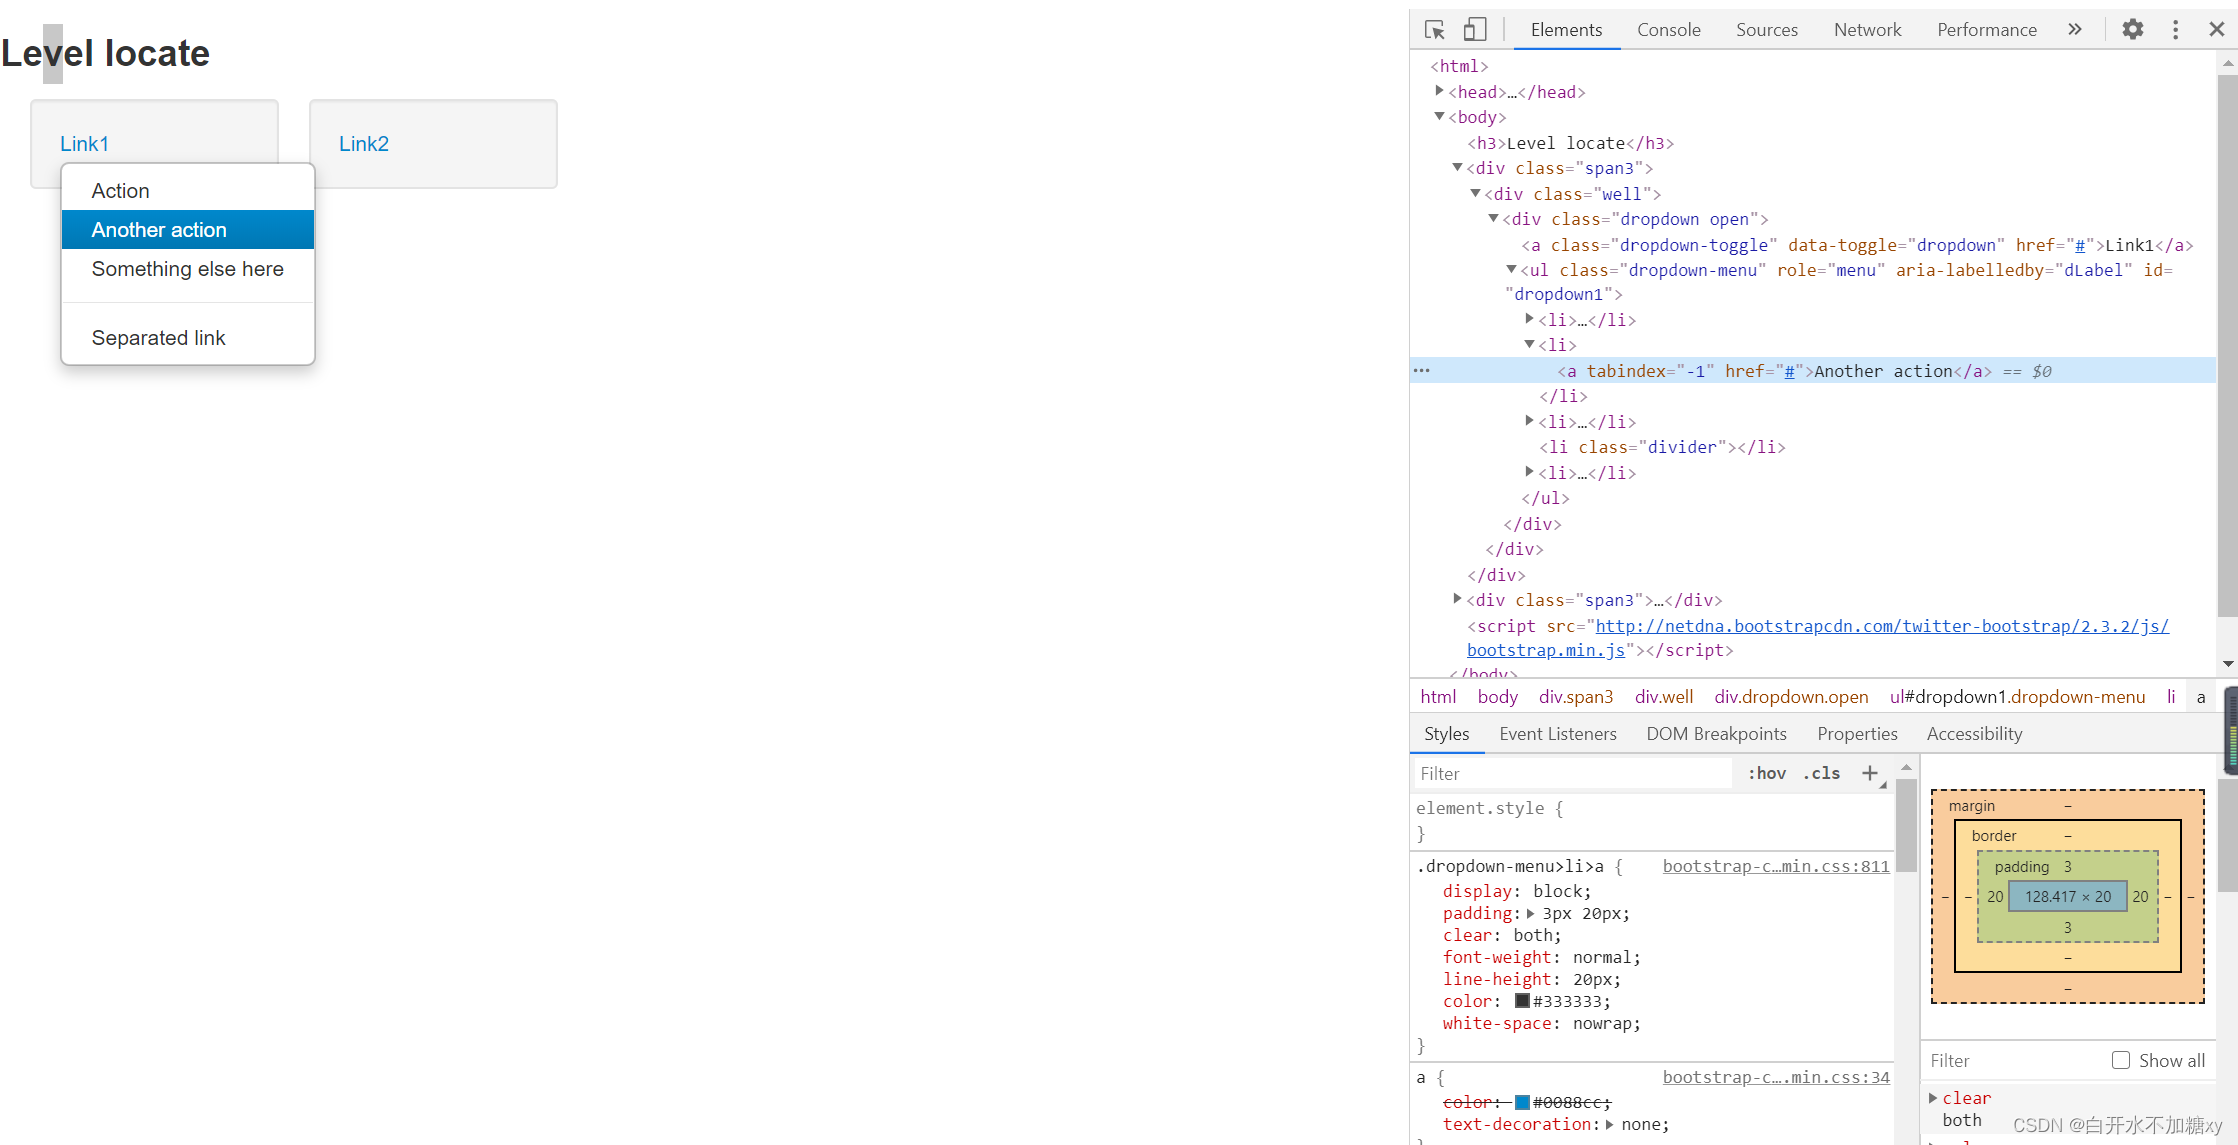Expand the head element node
The image size is (2238, 1145).
[1439, 91]
